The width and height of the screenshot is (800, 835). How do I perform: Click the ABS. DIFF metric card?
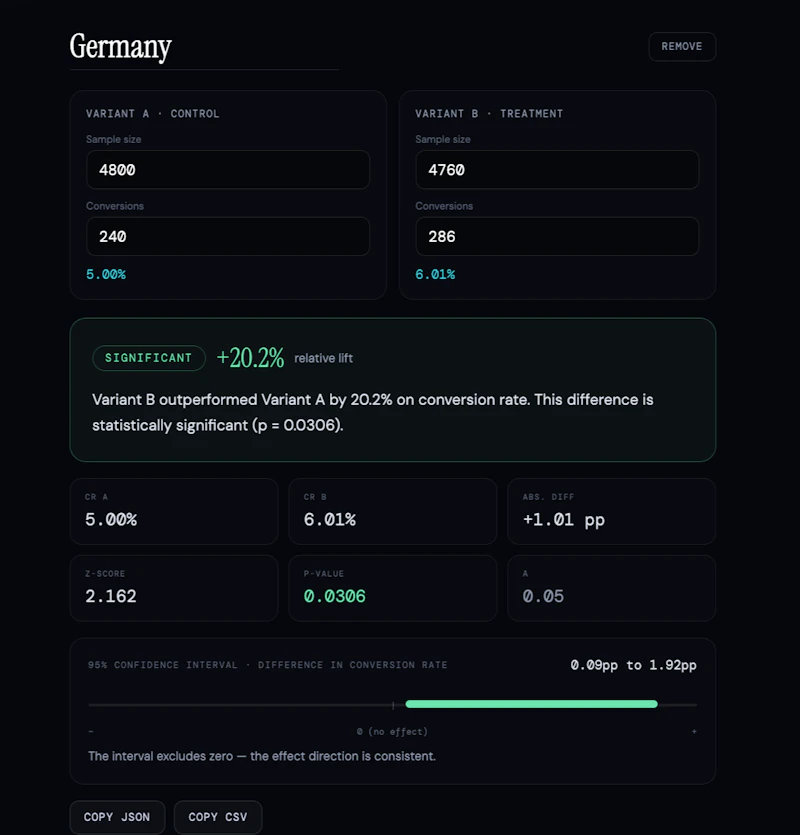pyautogui.click(x=611, y=511)
